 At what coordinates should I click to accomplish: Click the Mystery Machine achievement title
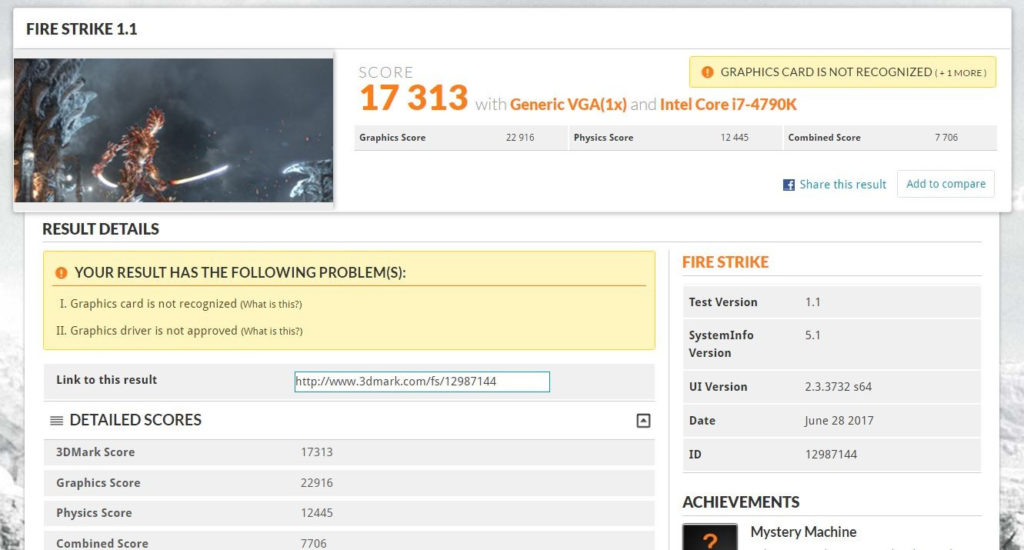(x=803, y=532)
